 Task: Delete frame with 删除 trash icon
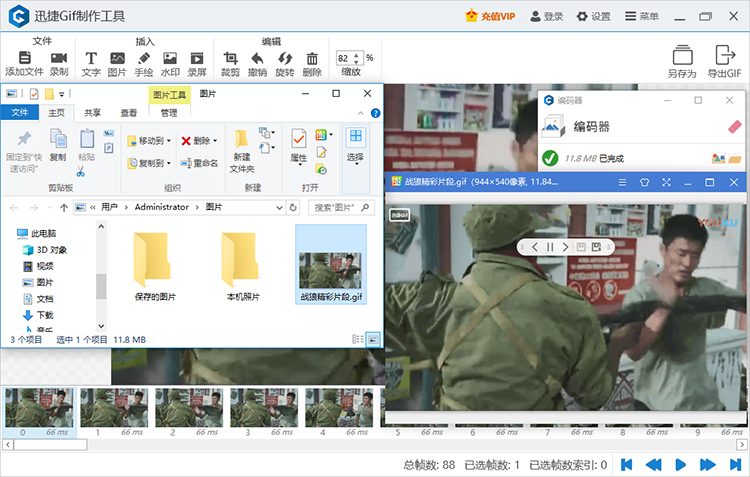[312, 58]
